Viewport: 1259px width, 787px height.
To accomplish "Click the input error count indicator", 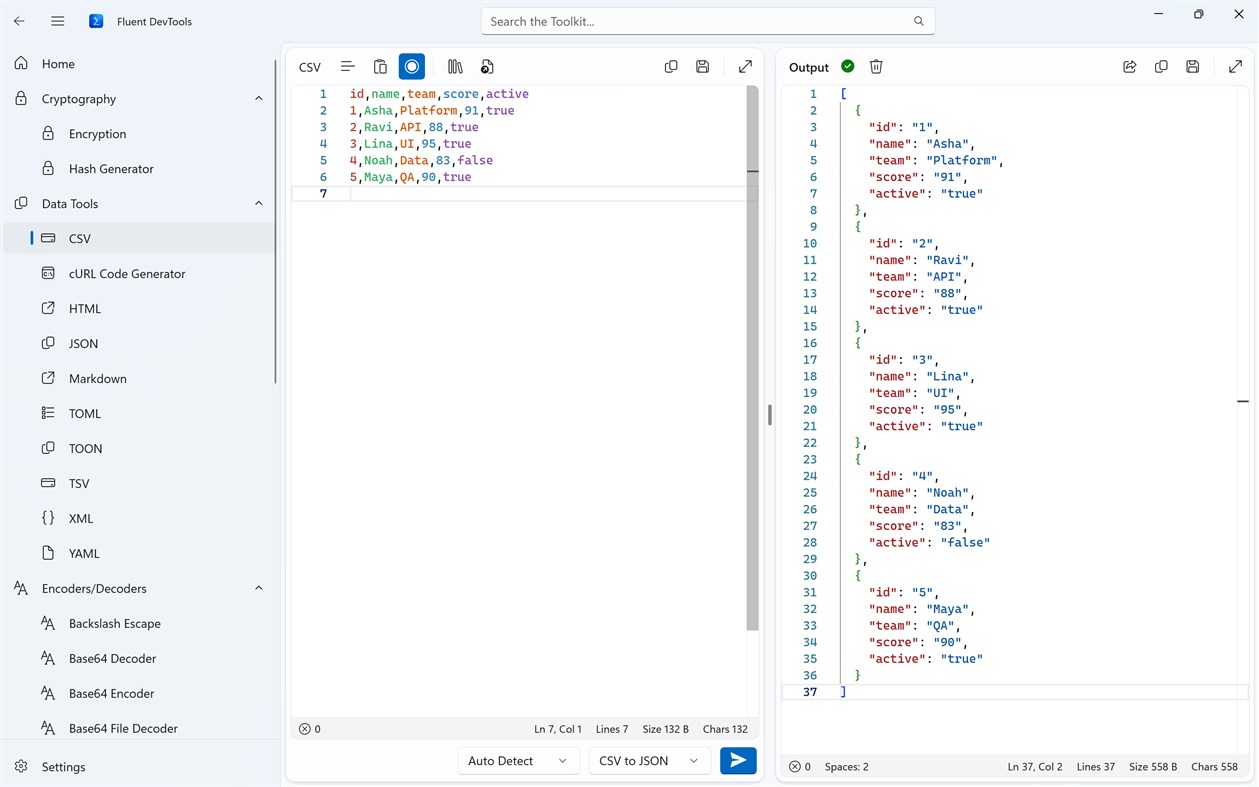I will tap(310, 729).
